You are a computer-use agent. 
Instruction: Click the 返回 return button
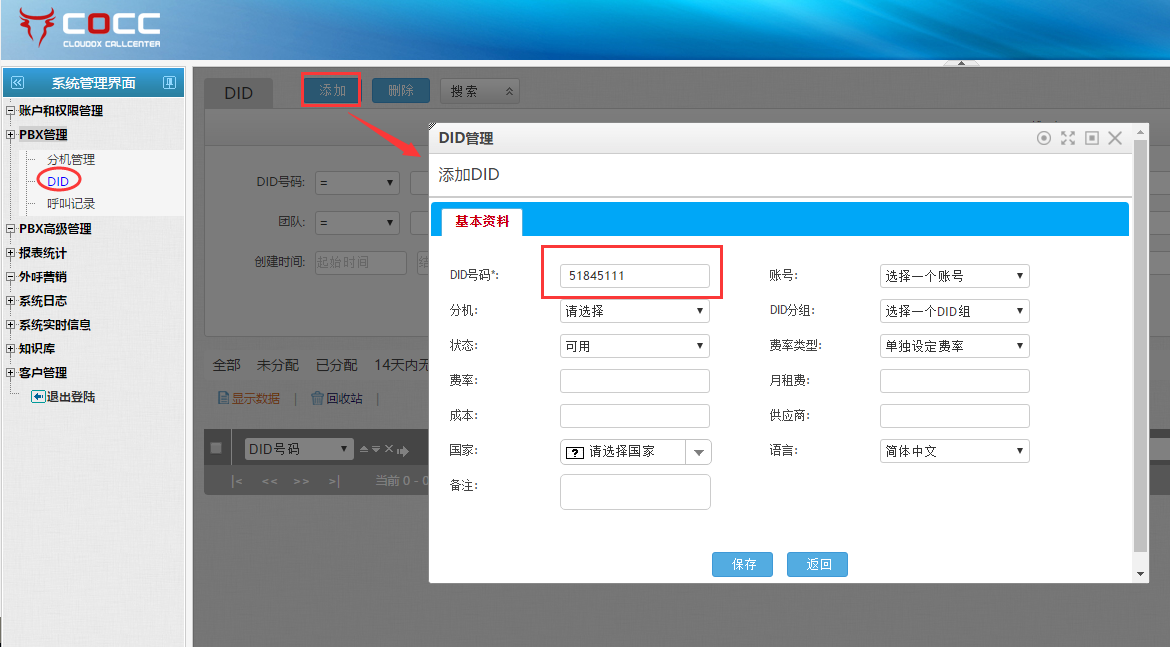(817, 564)
